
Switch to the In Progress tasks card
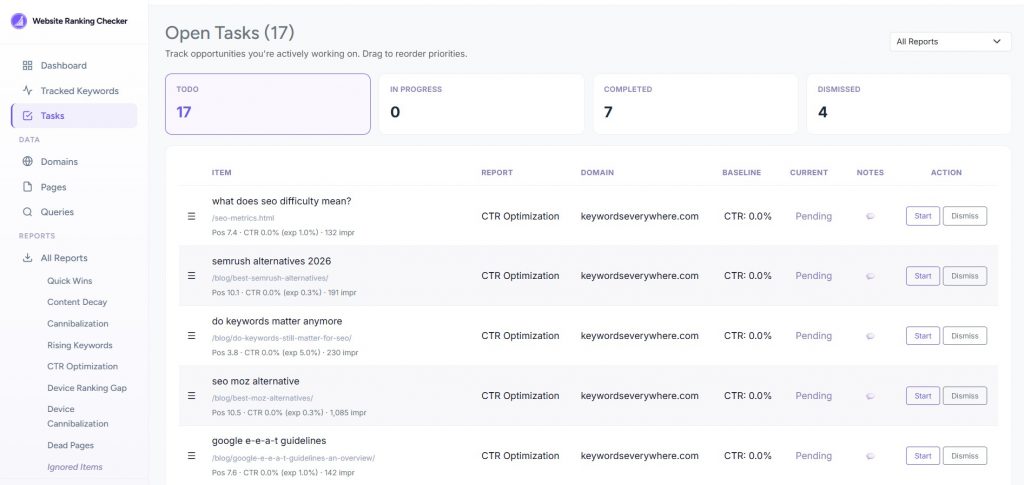(x=481, y=103)
